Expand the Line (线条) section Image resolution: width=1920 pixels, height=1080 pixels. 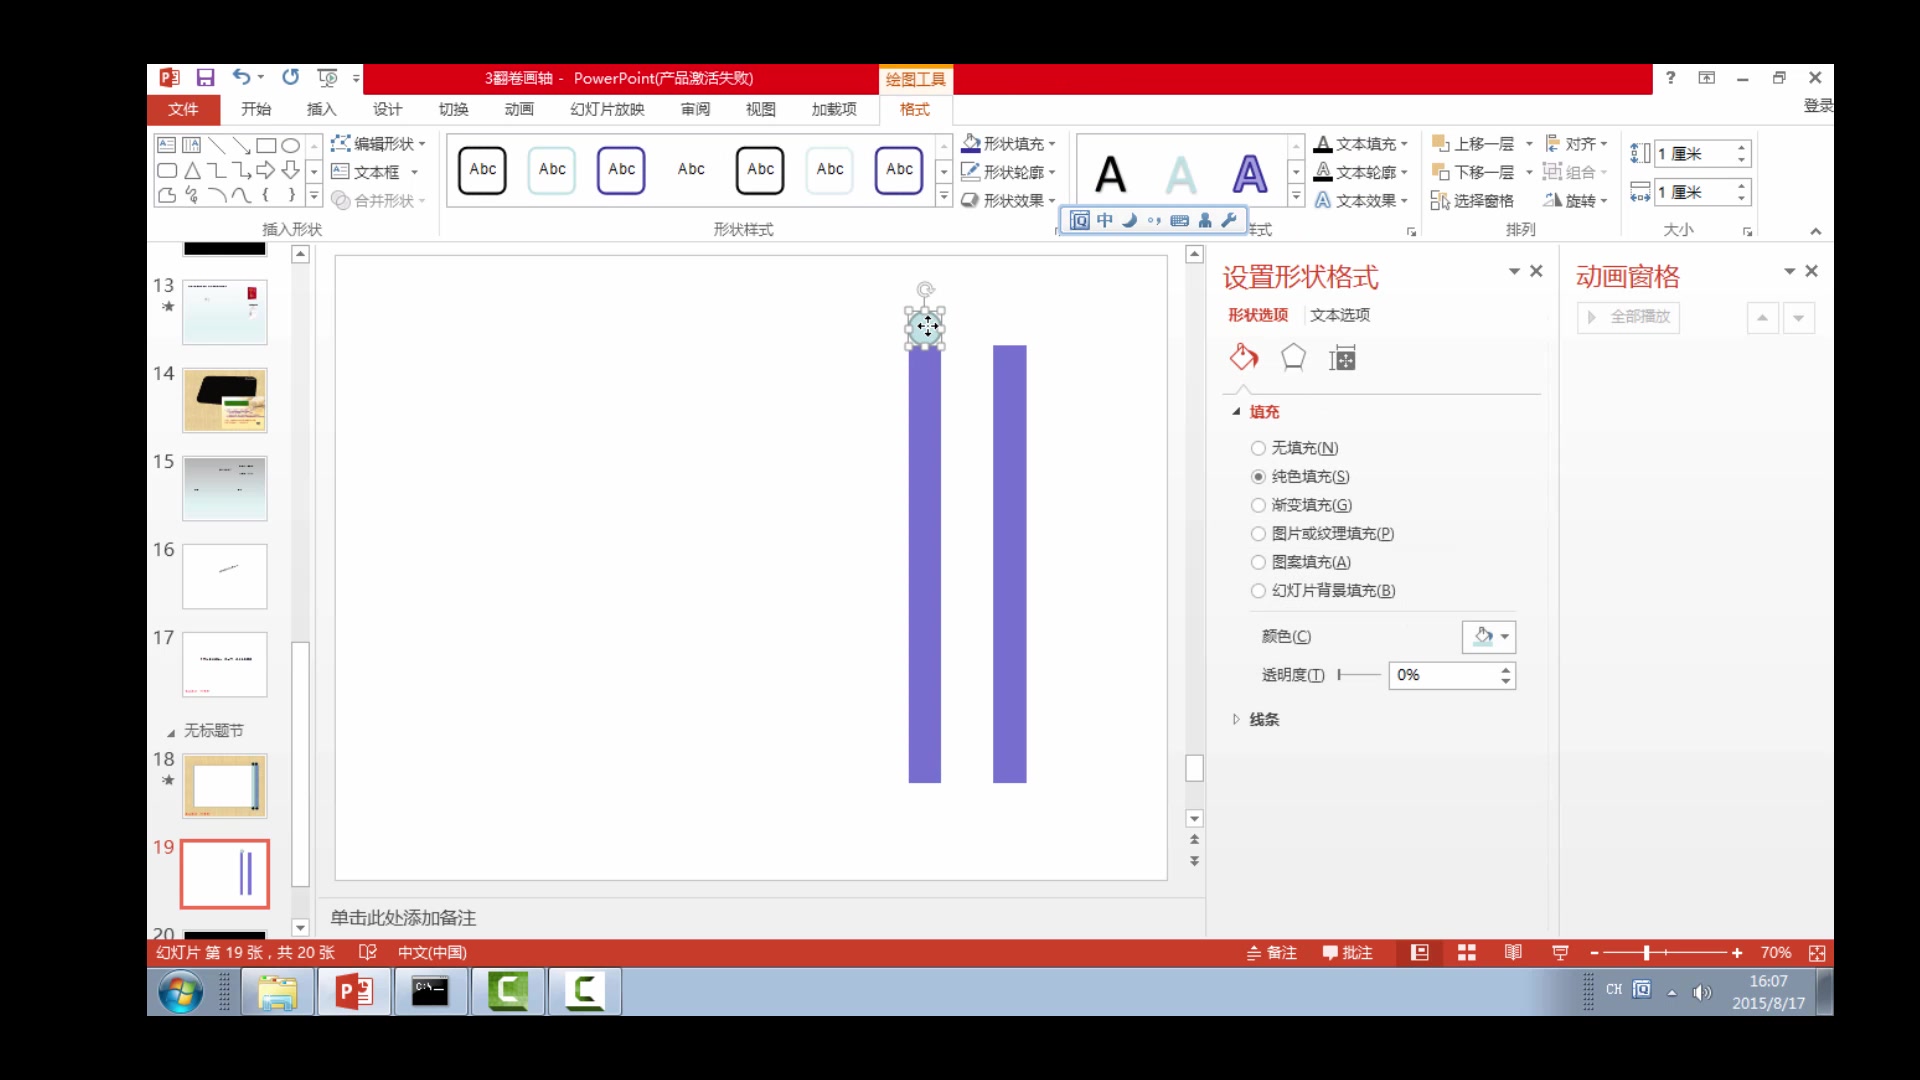tap(1263, 719)
